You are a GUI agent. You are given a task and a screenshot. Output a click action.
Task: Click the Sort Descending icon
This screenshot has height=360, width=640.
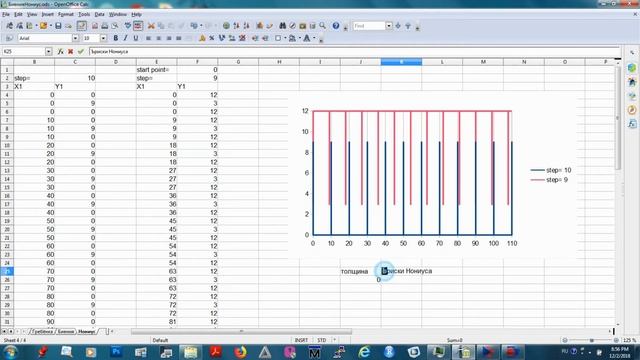[247, 26]
